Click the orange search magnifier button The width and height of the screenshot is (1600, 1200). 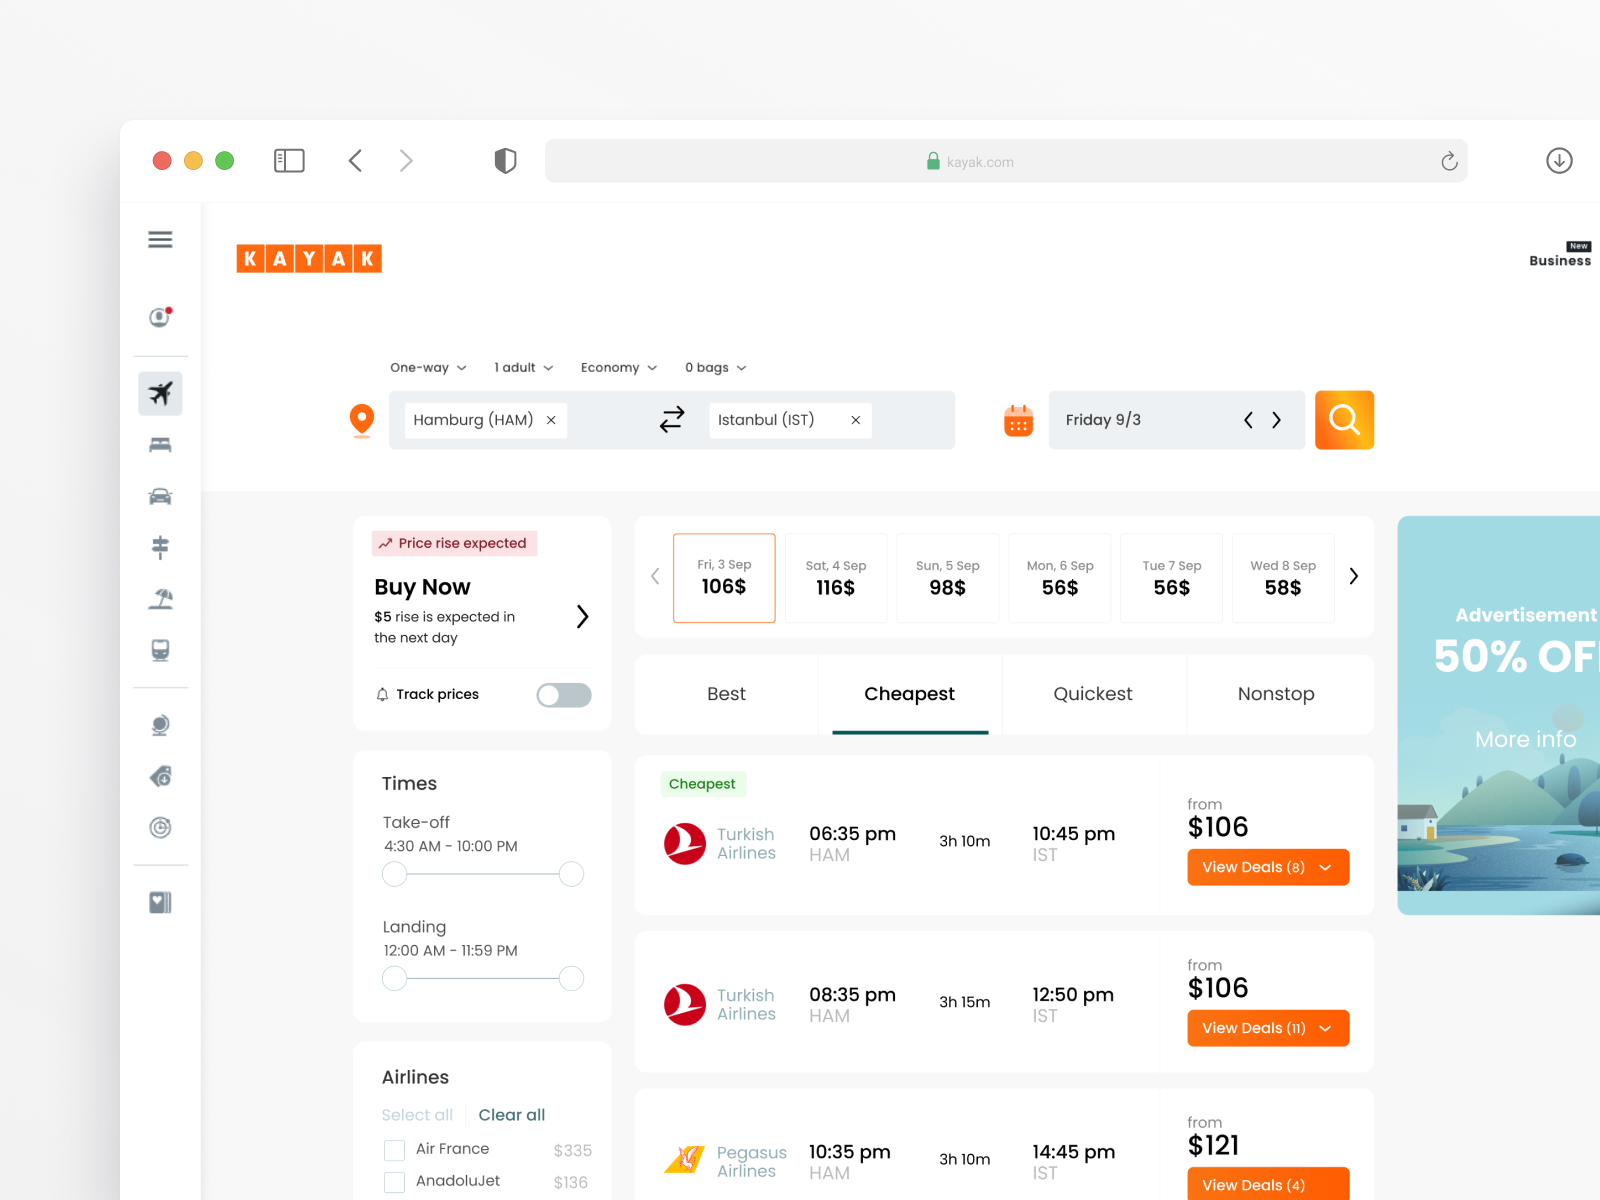point(1344,420)
